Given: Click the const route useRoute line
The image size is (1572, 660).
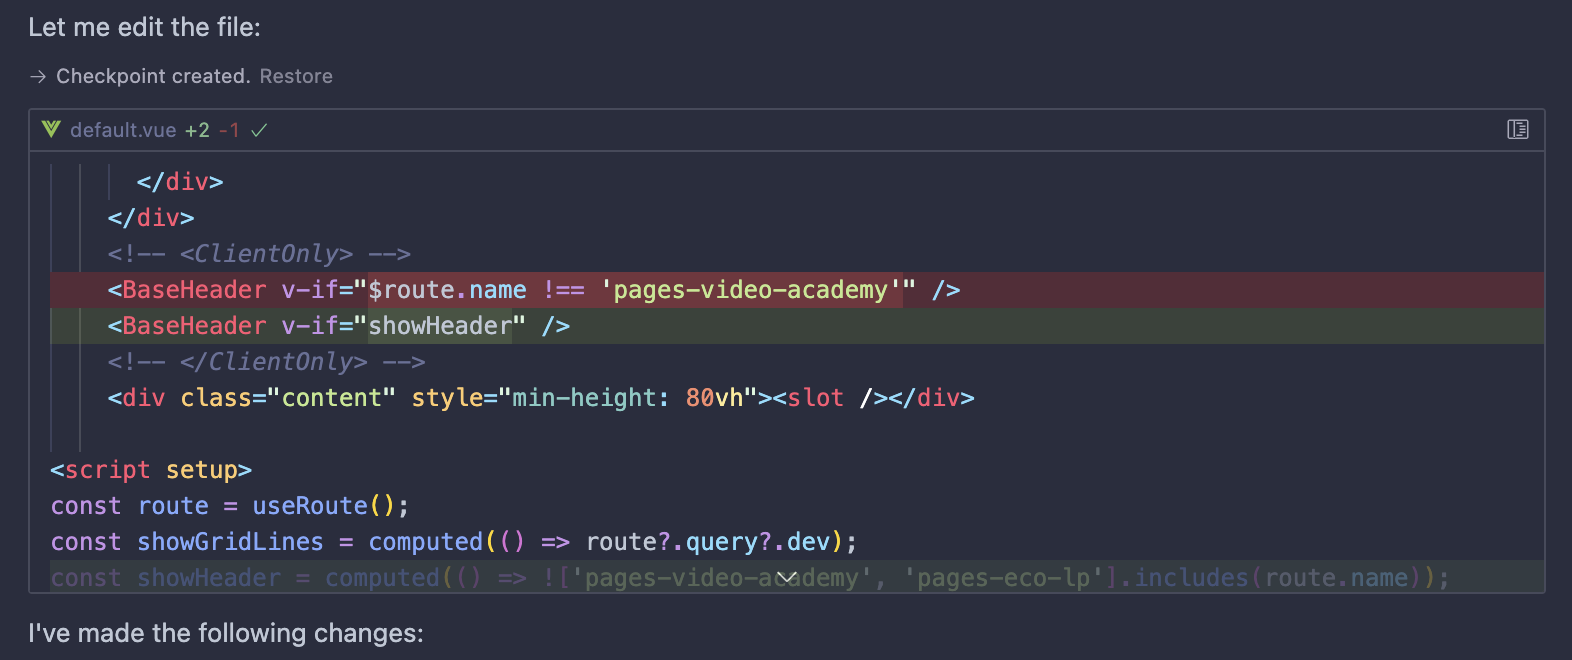Looking at the screenshot, I should click(230, 506).
